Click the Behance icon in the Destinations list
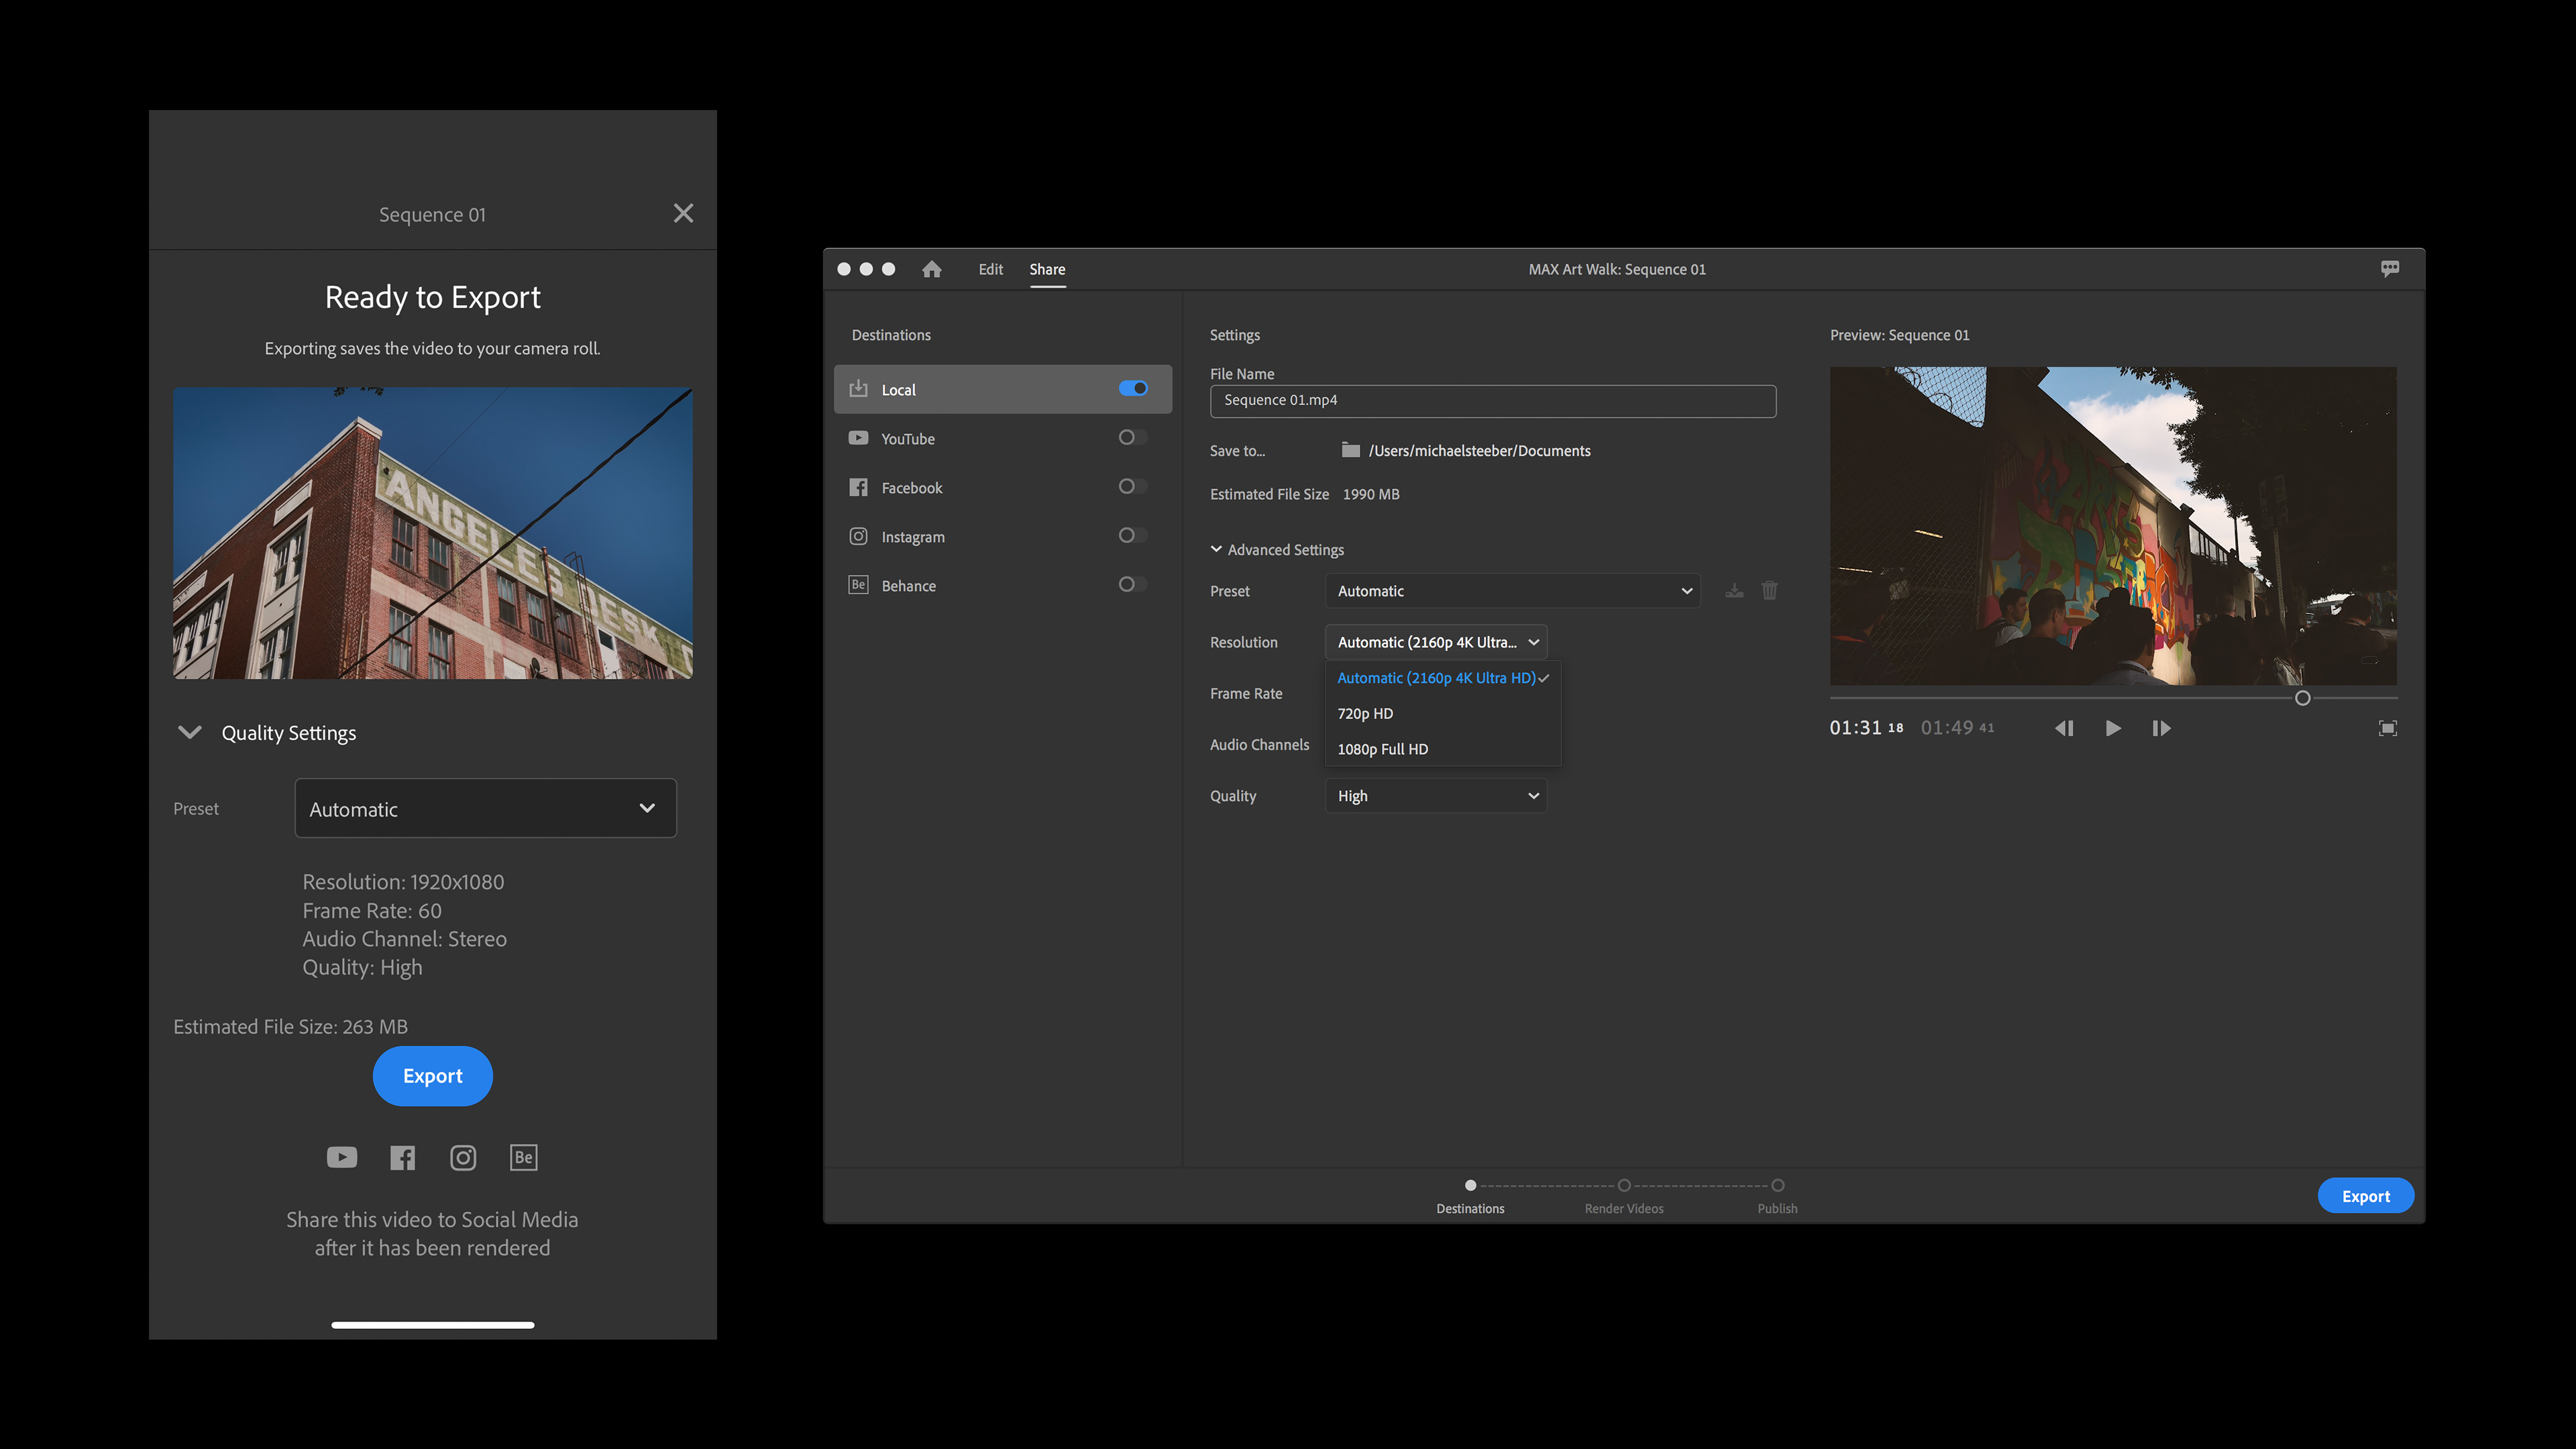 pyautogui.click(x=858, y=585)
